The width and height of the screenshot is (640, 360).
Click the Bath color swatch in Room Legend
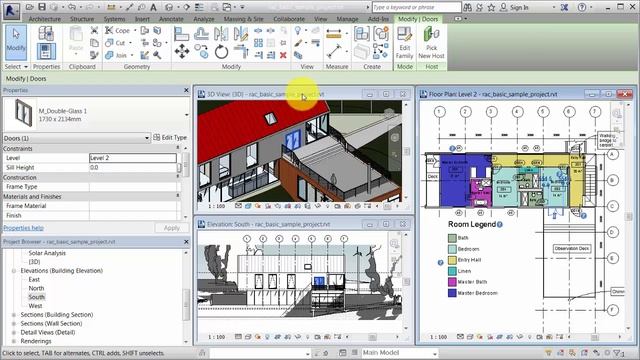click(x=452, y=238)
